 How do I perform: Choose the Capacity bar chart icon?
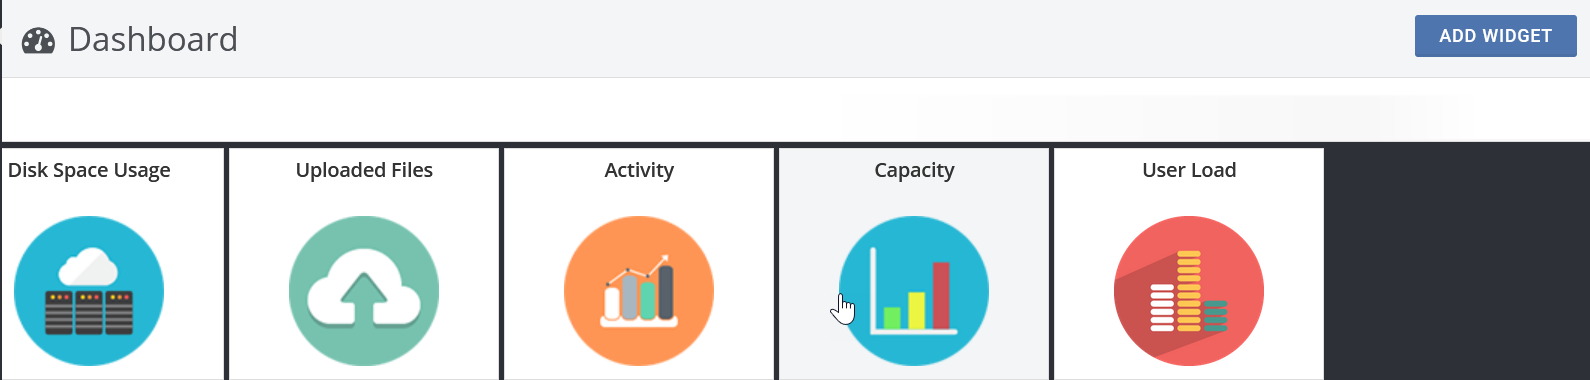(914, 291)
